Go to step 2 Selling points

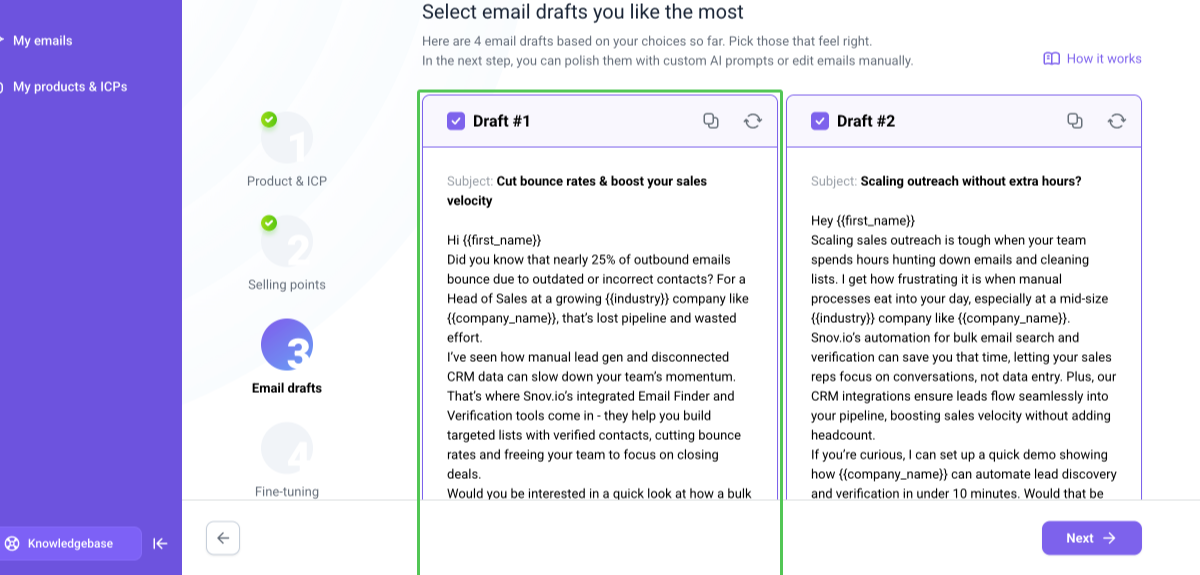[287, 242]
